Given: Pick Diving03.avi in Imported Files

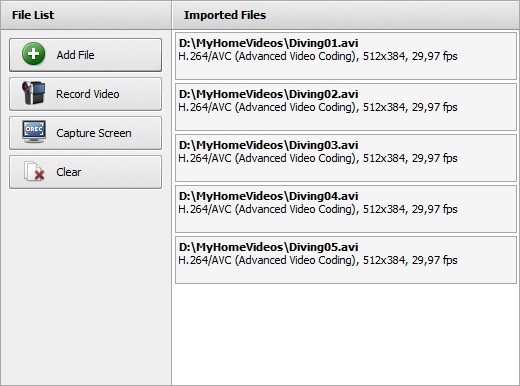Looking at the screenshot, I should click(x=346, y=158).
